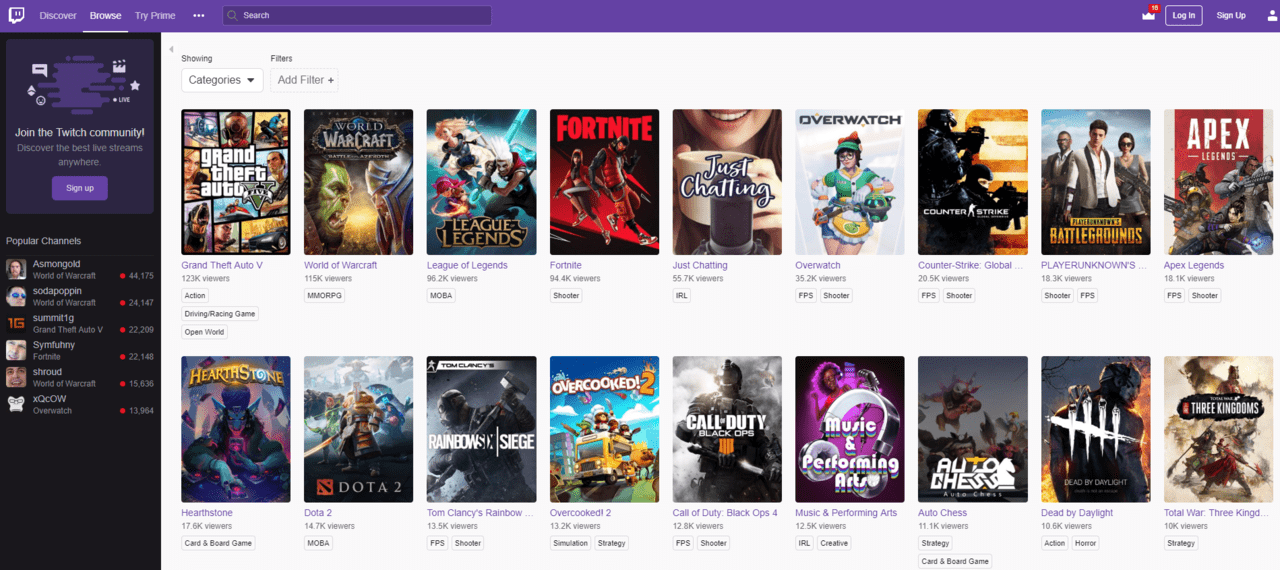The image size is (1280, 570).
Task: Collapse the sidebar with the small arrow
Action: point(171,49)
